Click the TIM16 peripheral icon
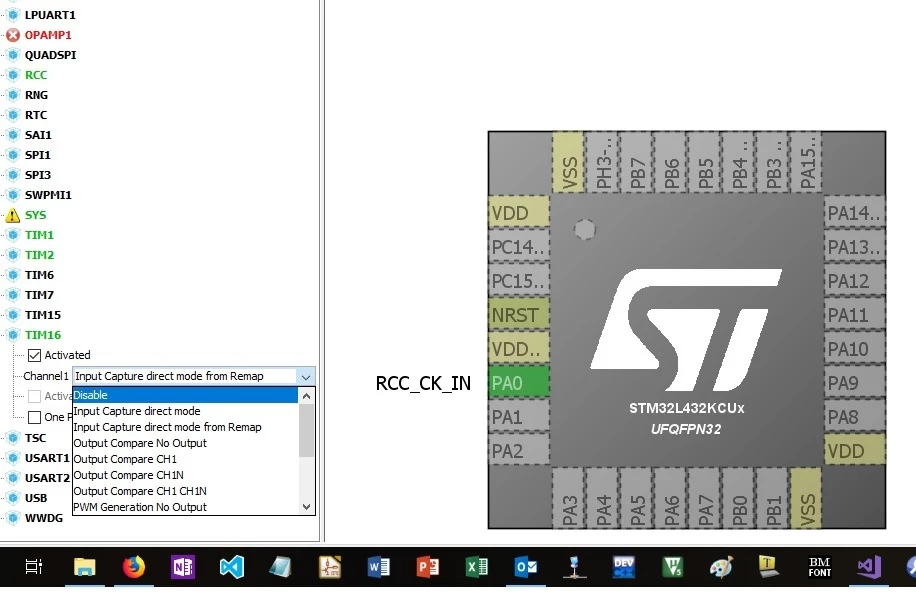Screen dimensions: 916x610 (x=13, y=335)
